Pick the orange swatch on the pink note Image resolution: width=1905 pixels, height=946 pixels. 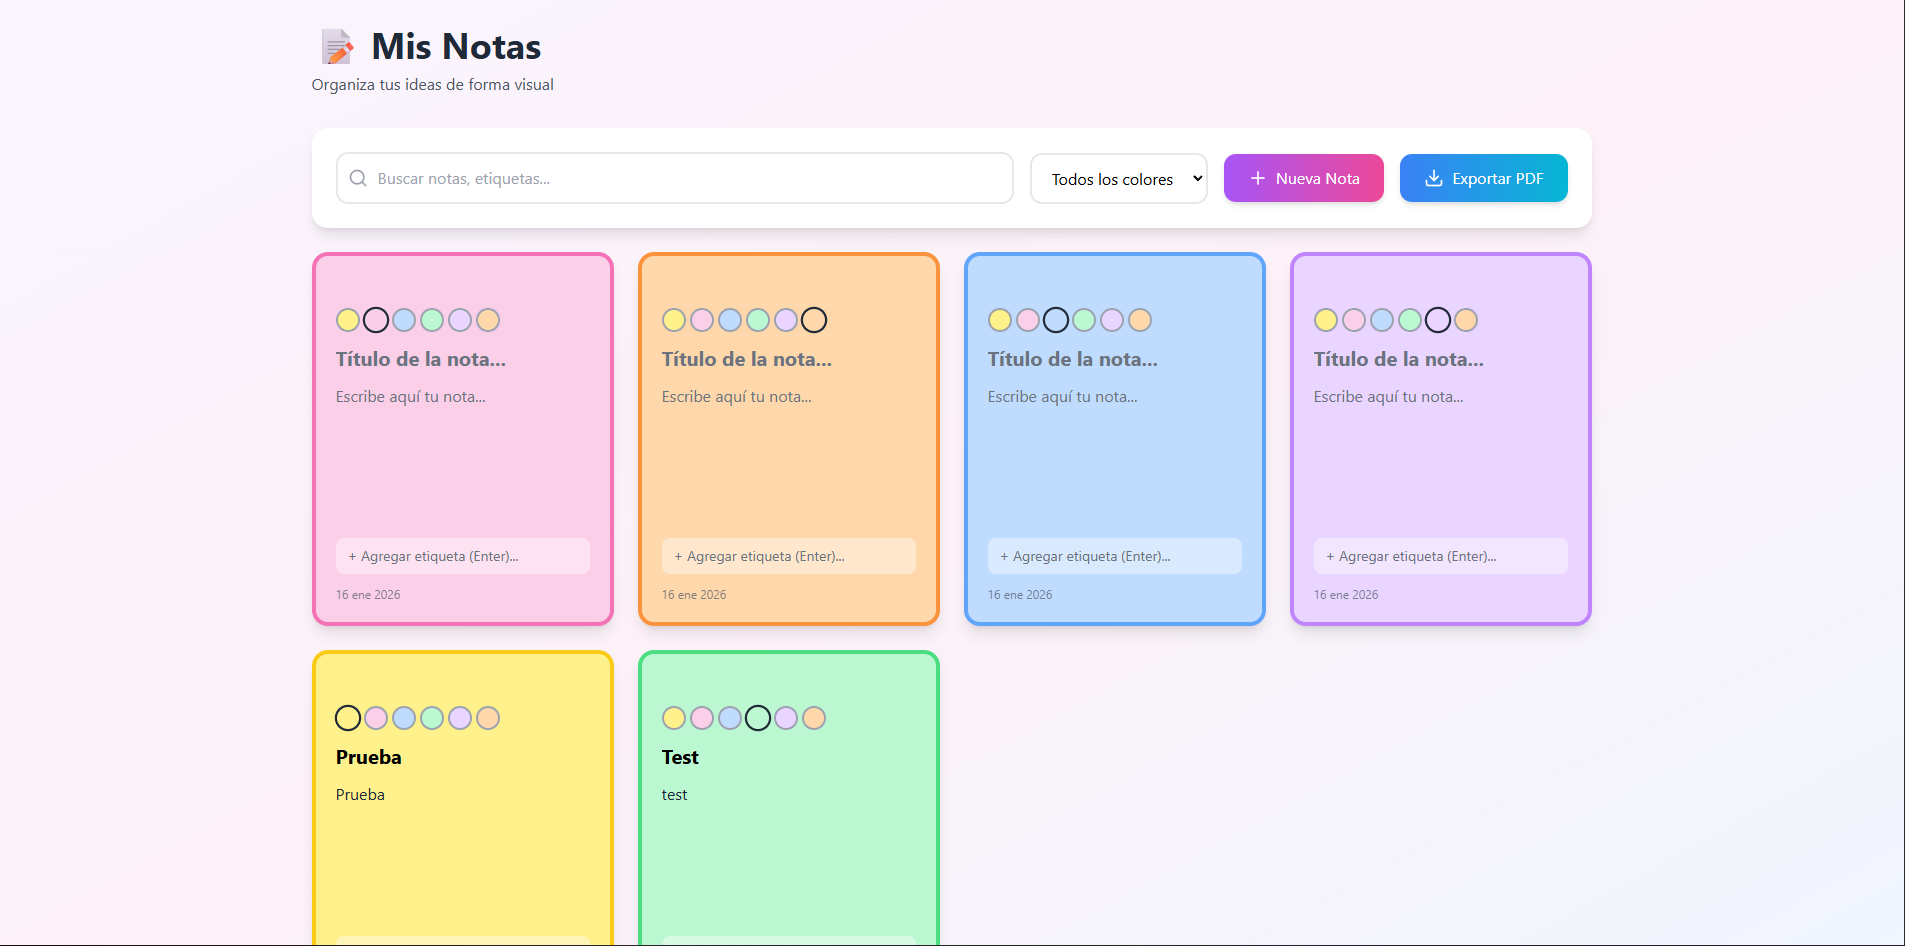[x=488, y=320]
